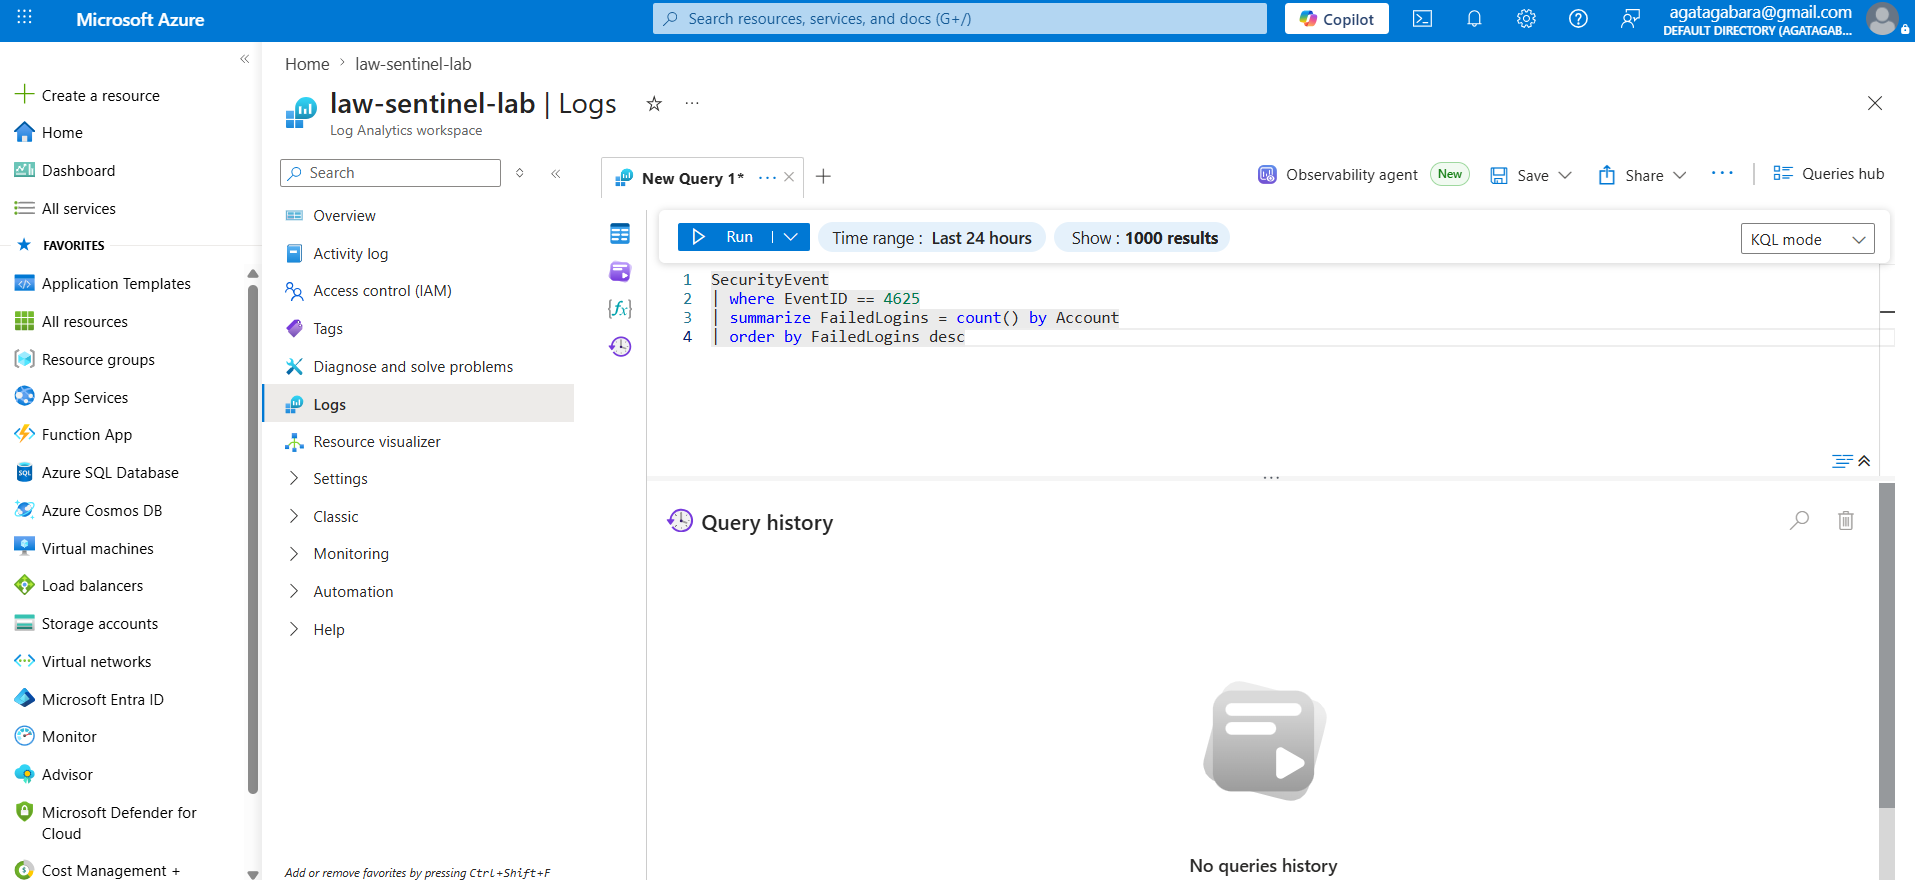1915x880 pixels.
Task: Open the Run button dropdown arrow
Action: [791, 237]
